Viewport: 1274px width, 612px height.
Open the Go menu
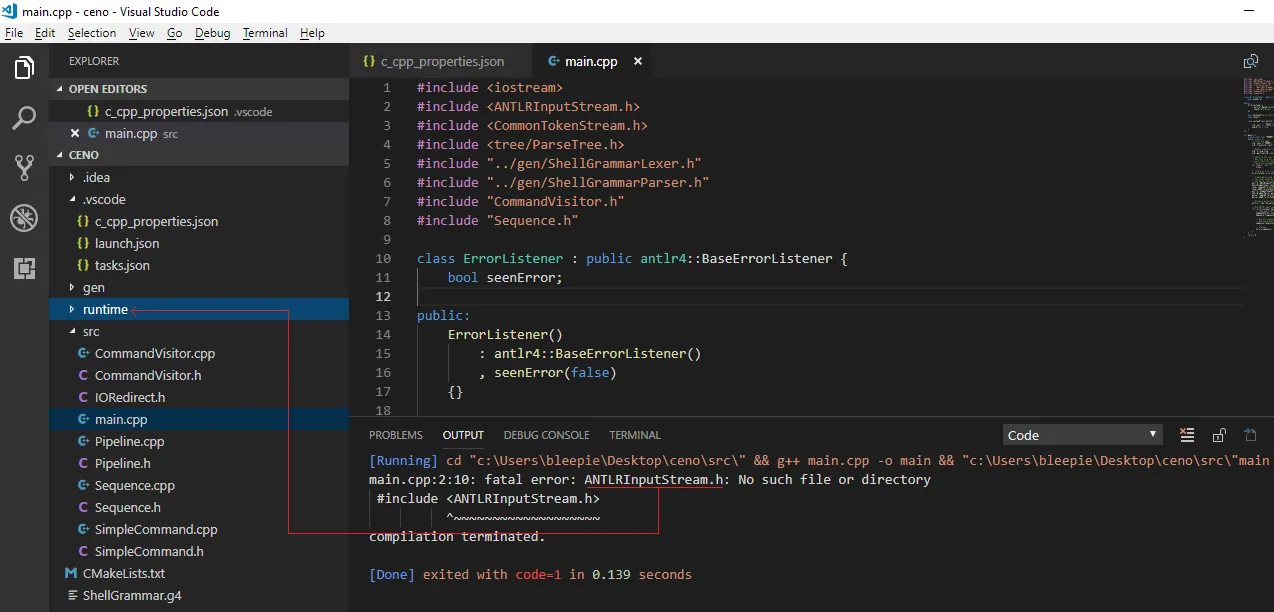pos(174,33)
